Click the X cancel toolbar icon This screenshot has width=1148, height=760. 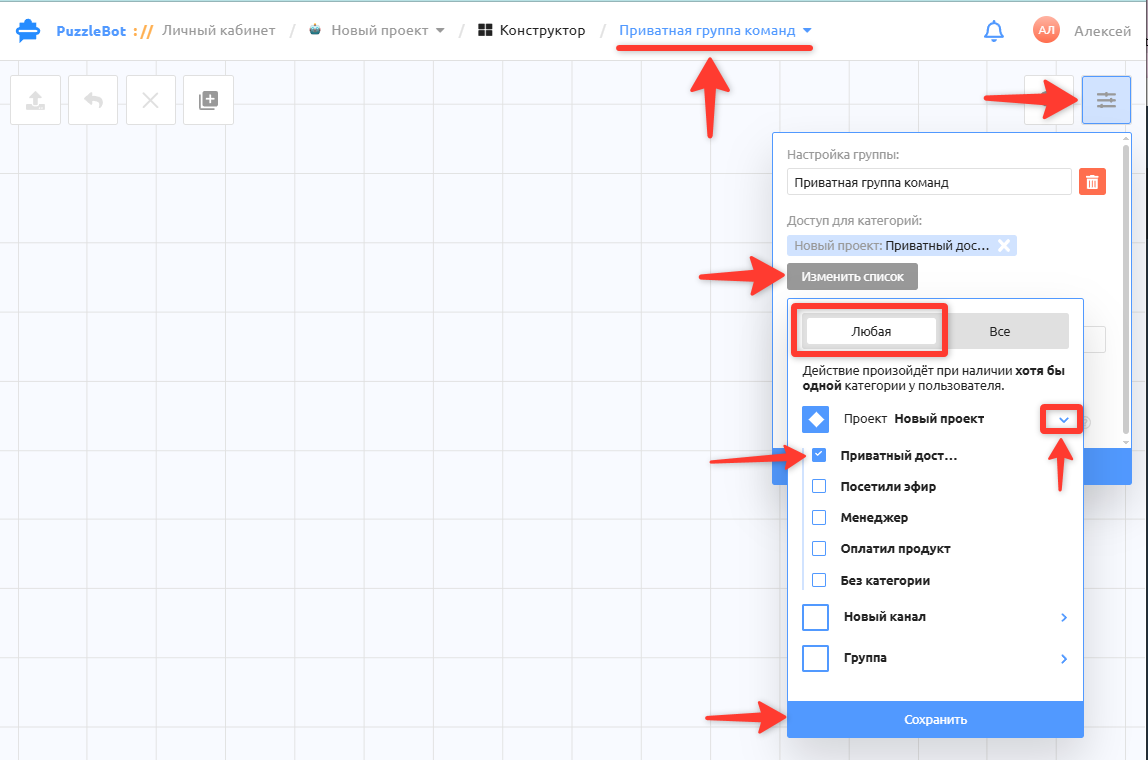[x=151, y=100]
